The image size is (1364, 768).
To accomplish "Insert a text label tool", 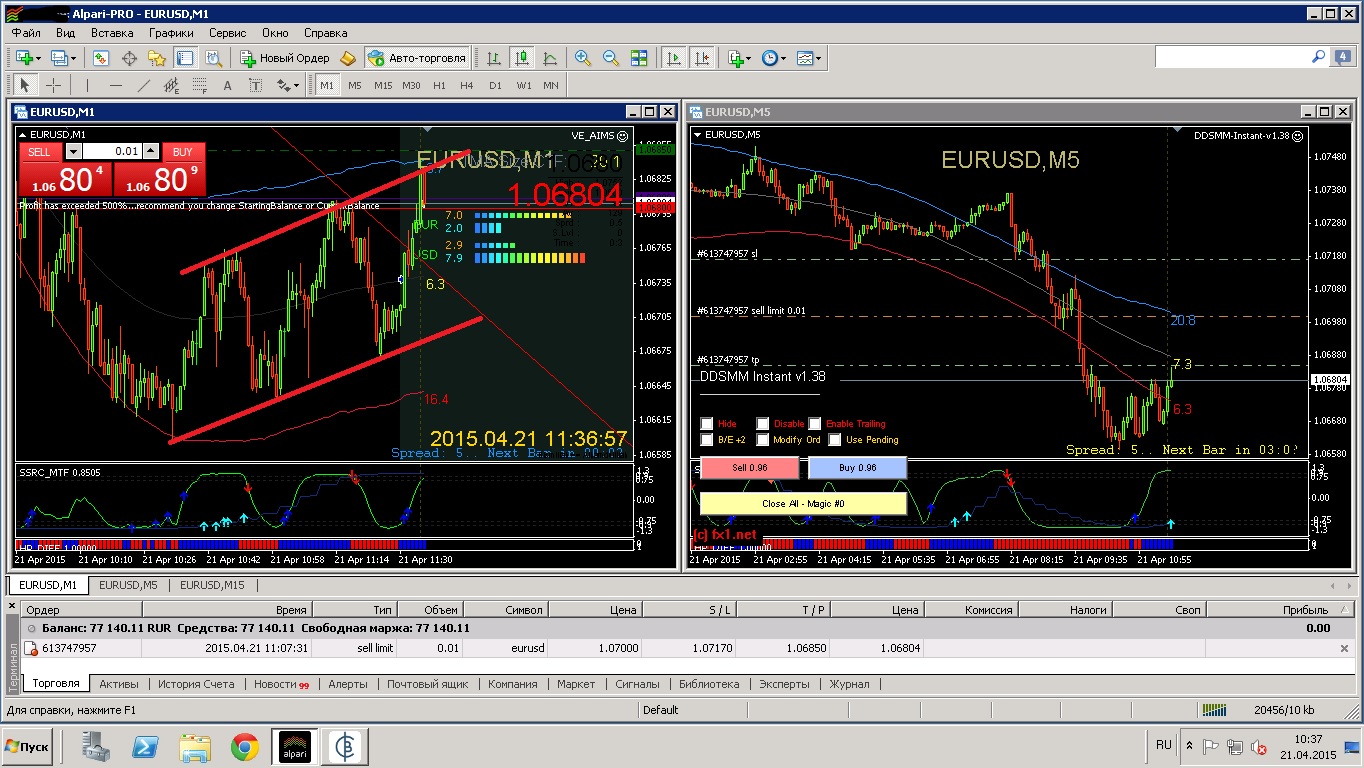I will [x=255, y=85].
